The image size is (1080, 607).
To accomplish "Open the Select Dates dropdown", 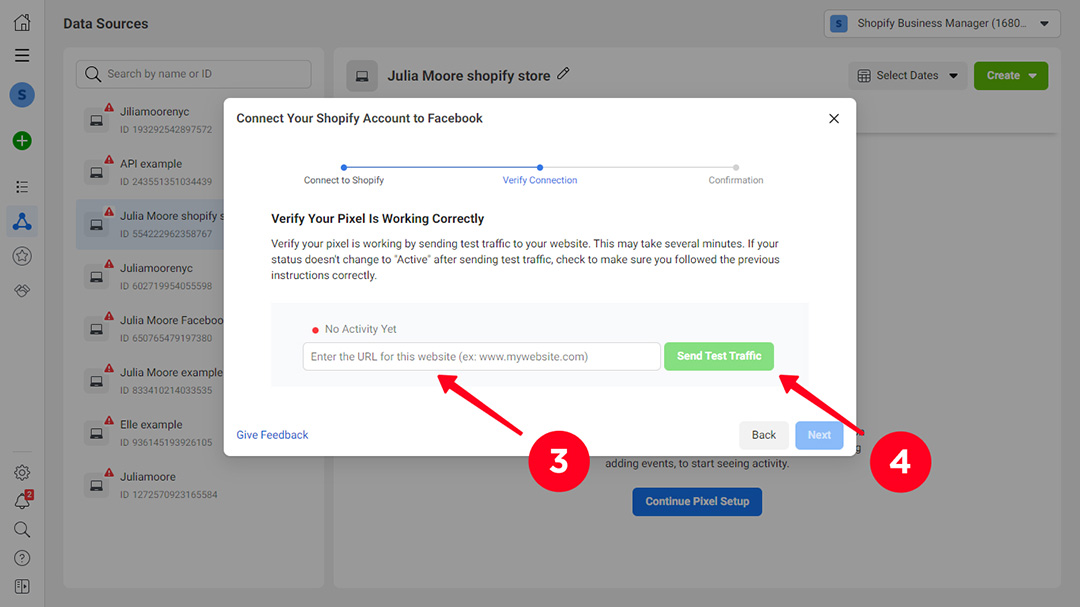I will point(907,76).
